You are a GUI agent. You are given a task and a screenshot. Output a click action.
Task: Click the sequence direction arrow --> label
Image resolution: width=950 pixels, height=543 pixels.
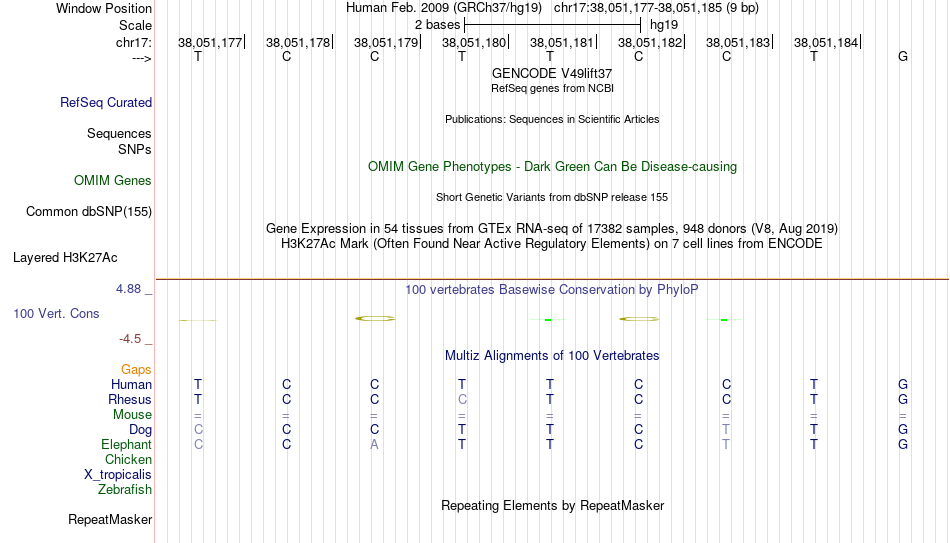142,58
